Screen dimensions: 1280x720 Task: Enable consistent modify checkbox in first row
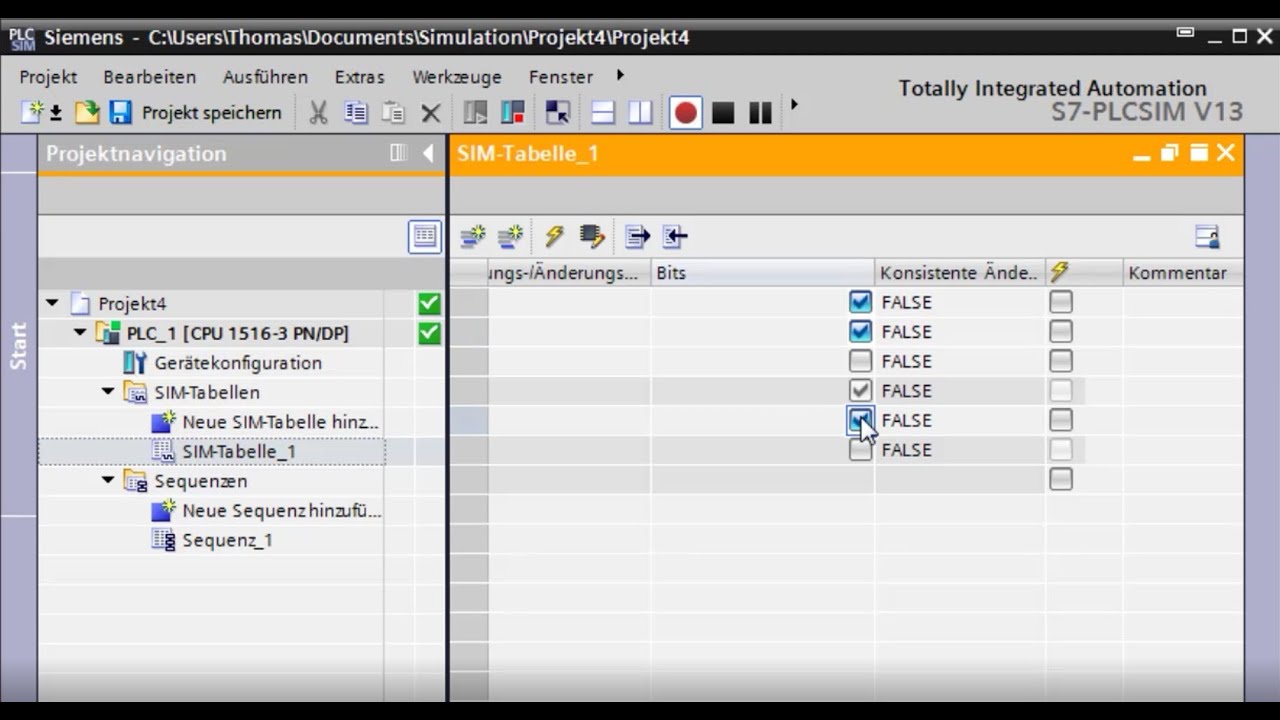pyautogui.click(x=1061, y=302)
